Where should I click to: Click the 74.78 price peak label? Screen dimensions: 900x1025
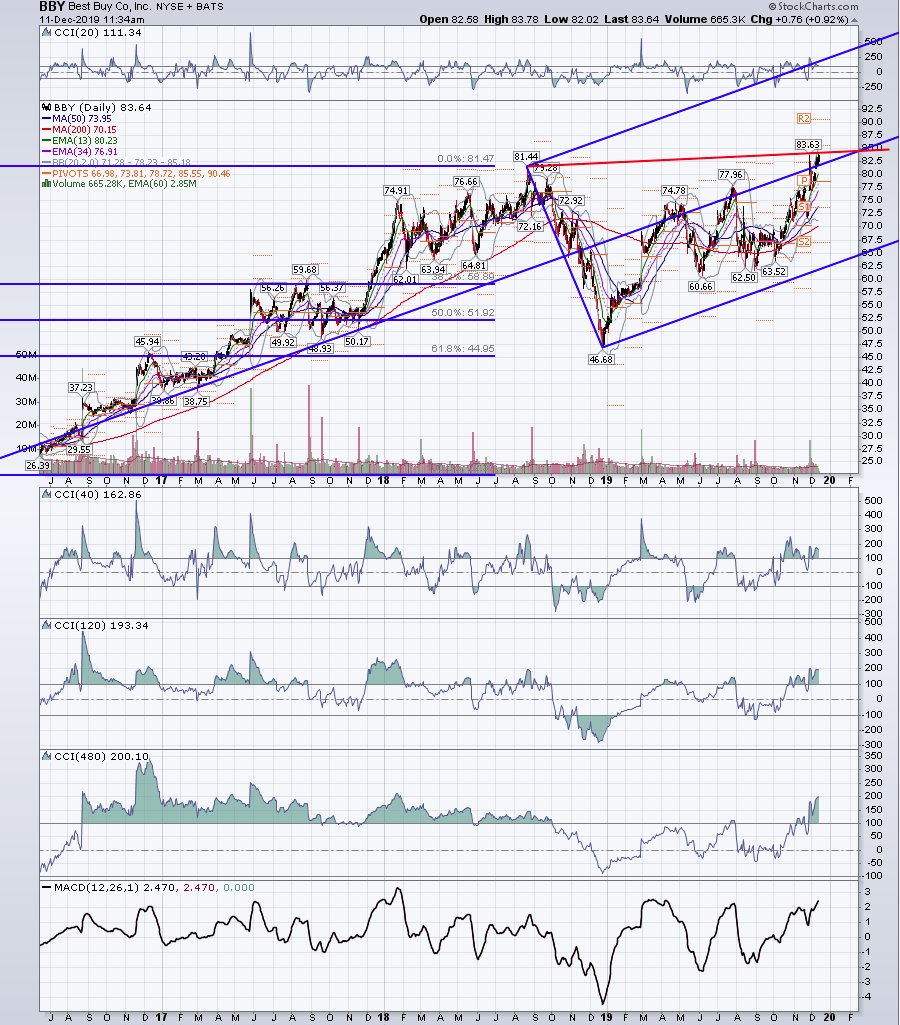coord(674,190)
